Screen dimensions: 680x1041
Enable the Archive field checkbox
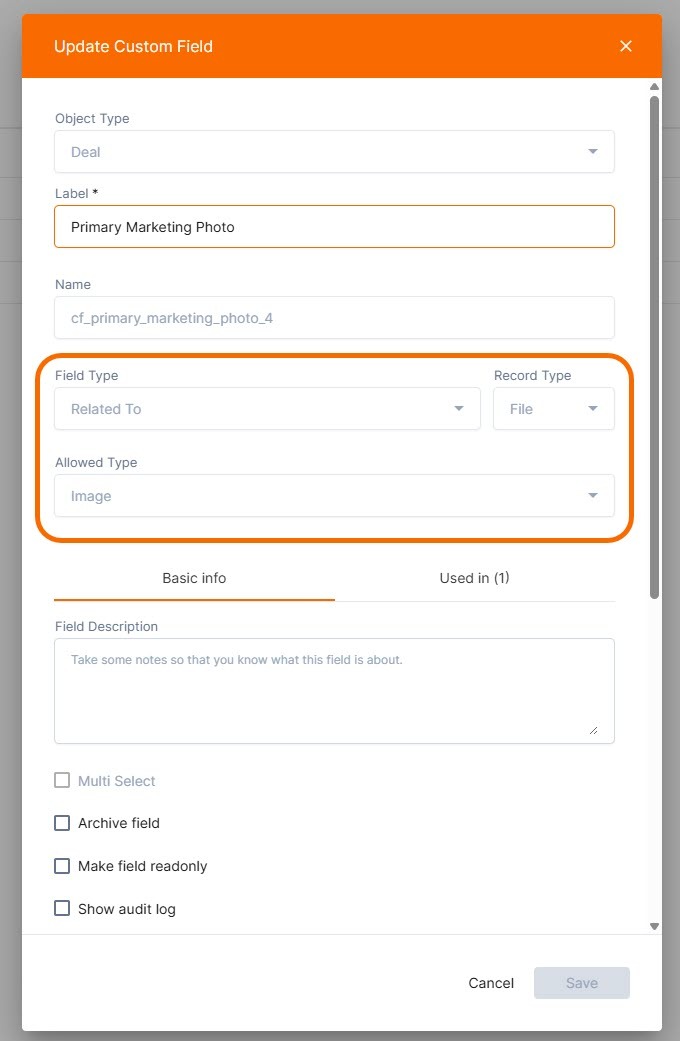pyautogui.click(x=62, y=823)
